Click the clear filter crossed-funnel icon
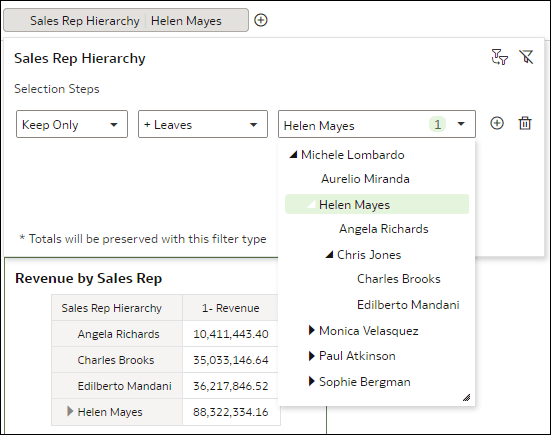551x435 pixels. [526, 57]
